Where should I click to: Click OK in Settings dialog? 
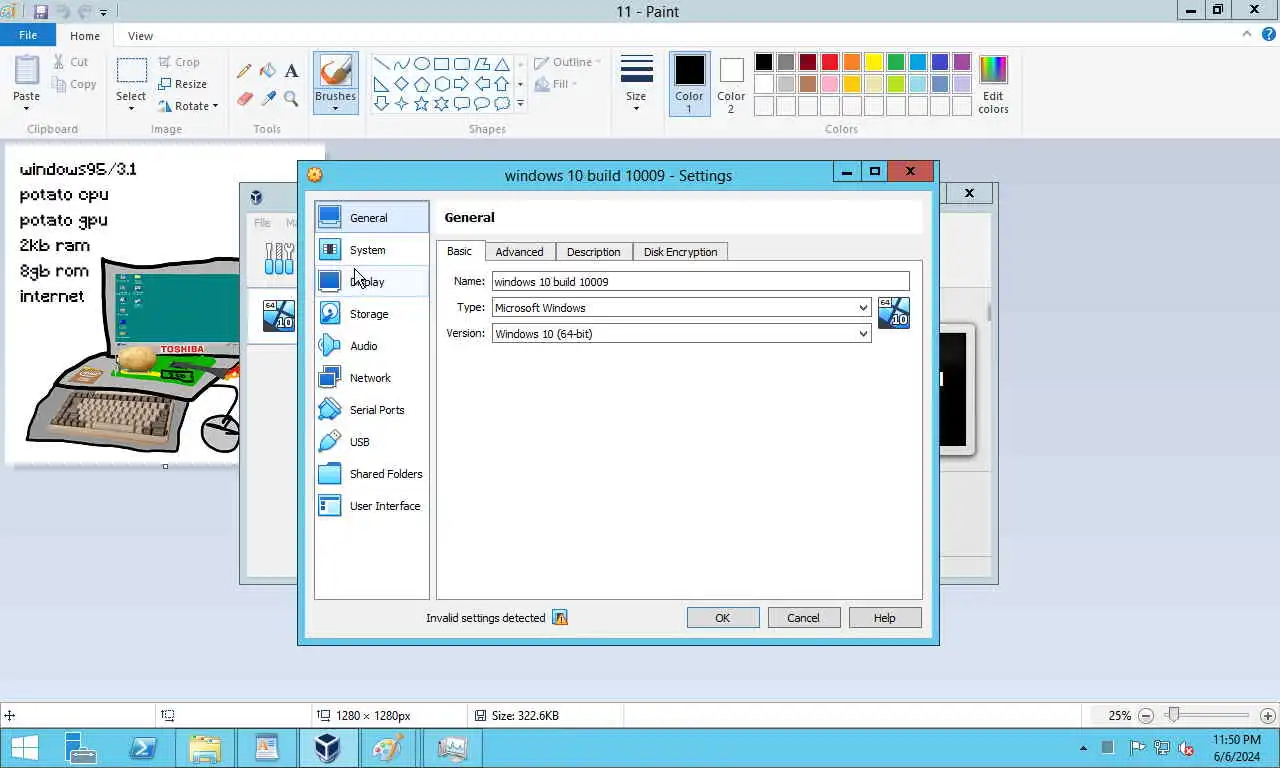(x=723, y=618)
